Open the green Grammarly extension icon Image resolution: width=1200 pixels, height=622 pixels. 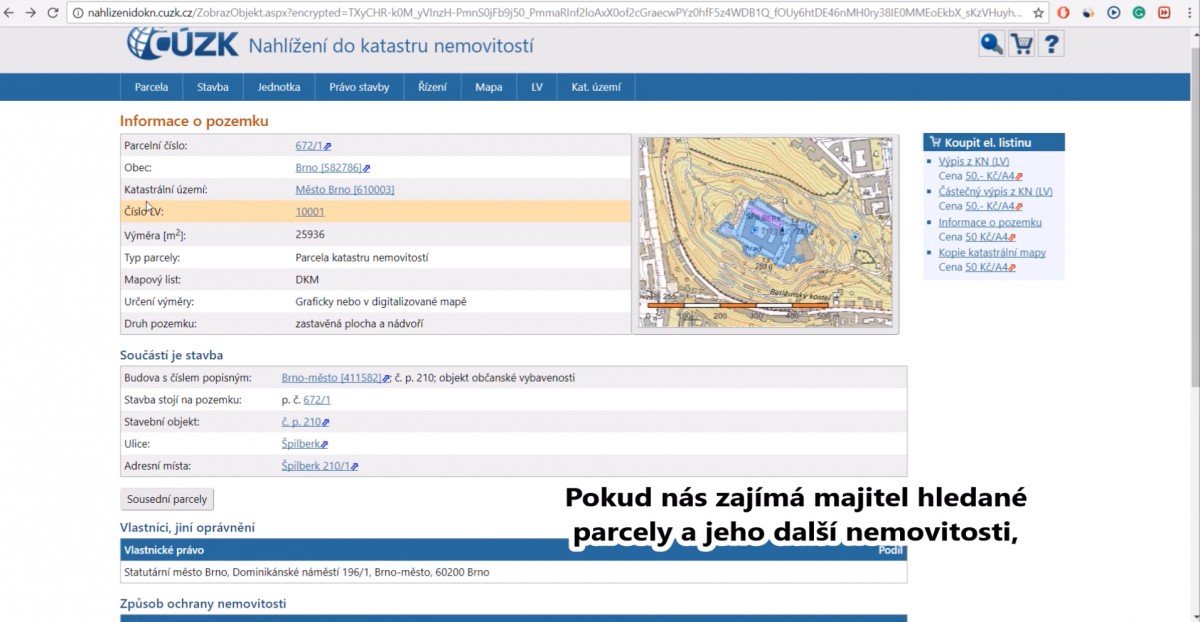(1139, 13)
